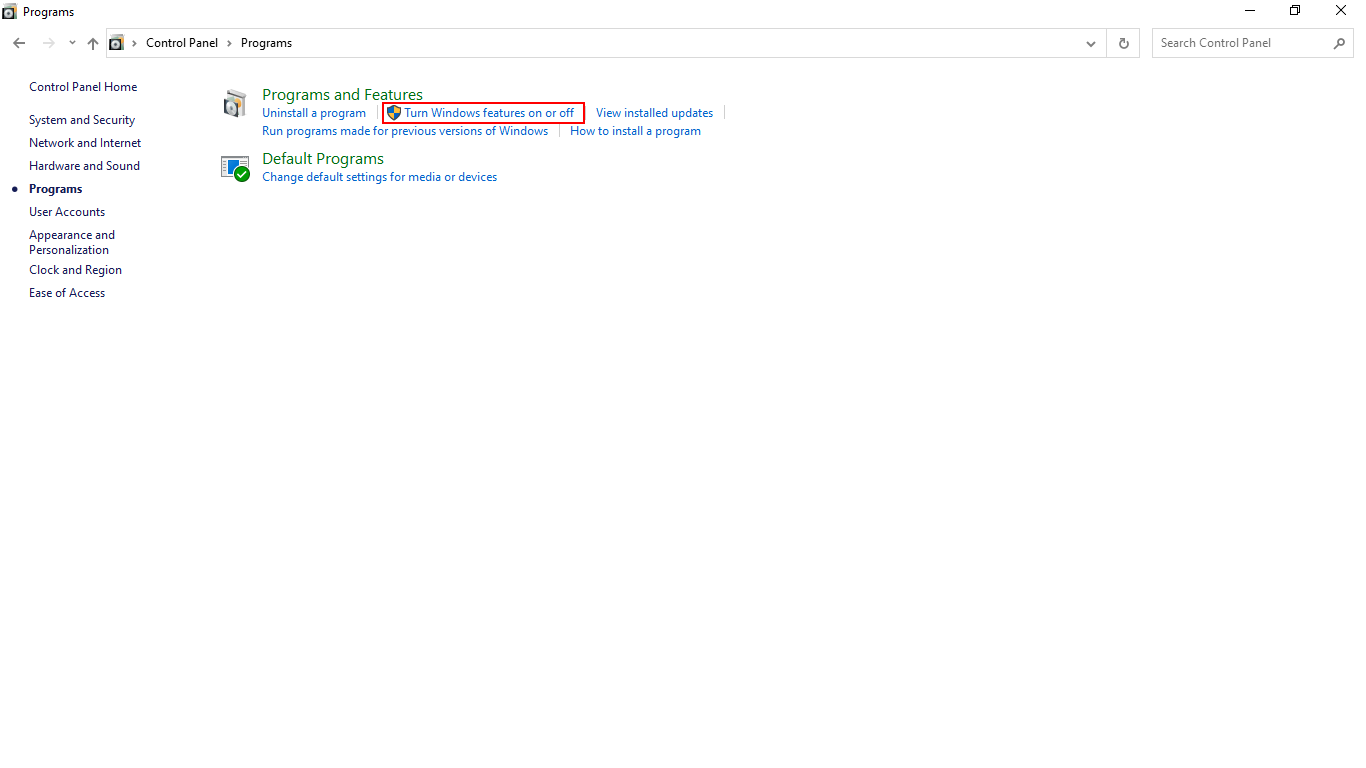Expand chevron between Control Panel and Programs
Viewport: 1366px width, 768px height.
tap(230, 43)
